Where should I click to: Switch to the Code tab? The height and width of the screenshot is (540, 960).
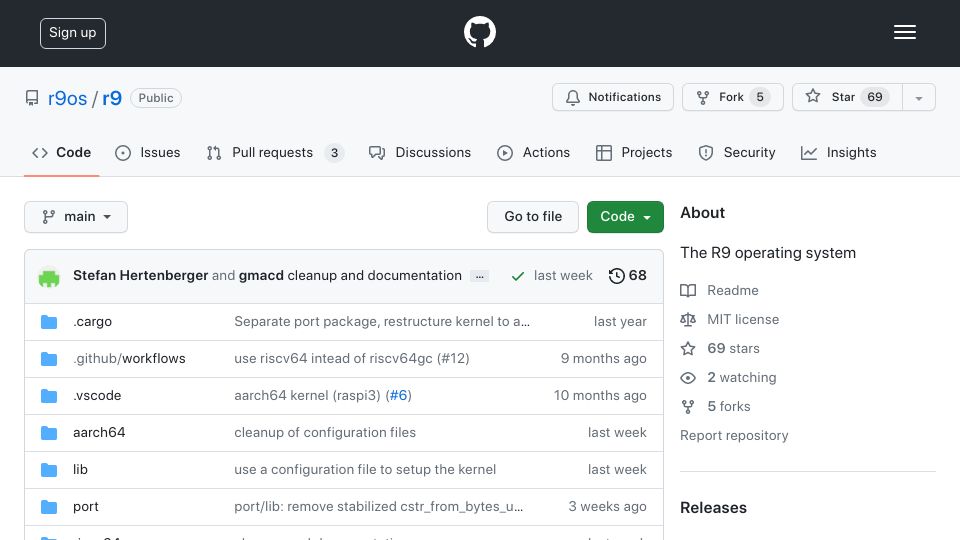coord(62,152)
